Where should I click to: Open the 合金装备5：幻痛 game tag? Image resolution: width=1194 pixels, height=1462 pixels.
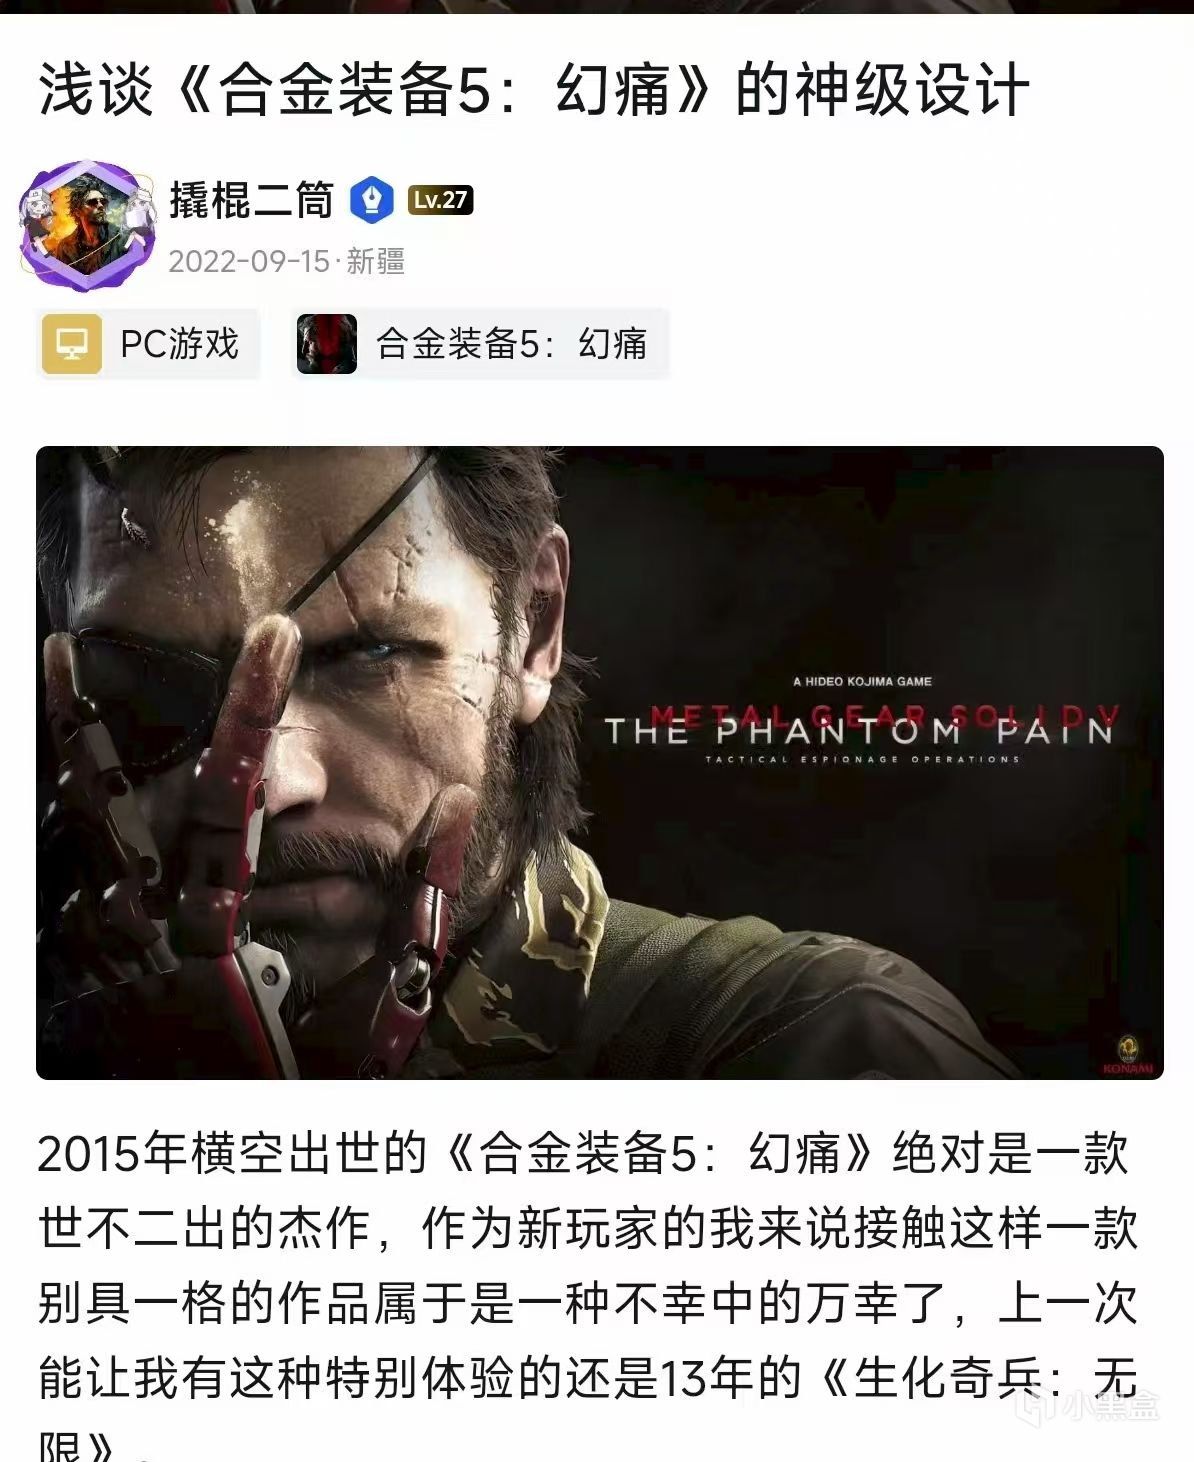480,344
